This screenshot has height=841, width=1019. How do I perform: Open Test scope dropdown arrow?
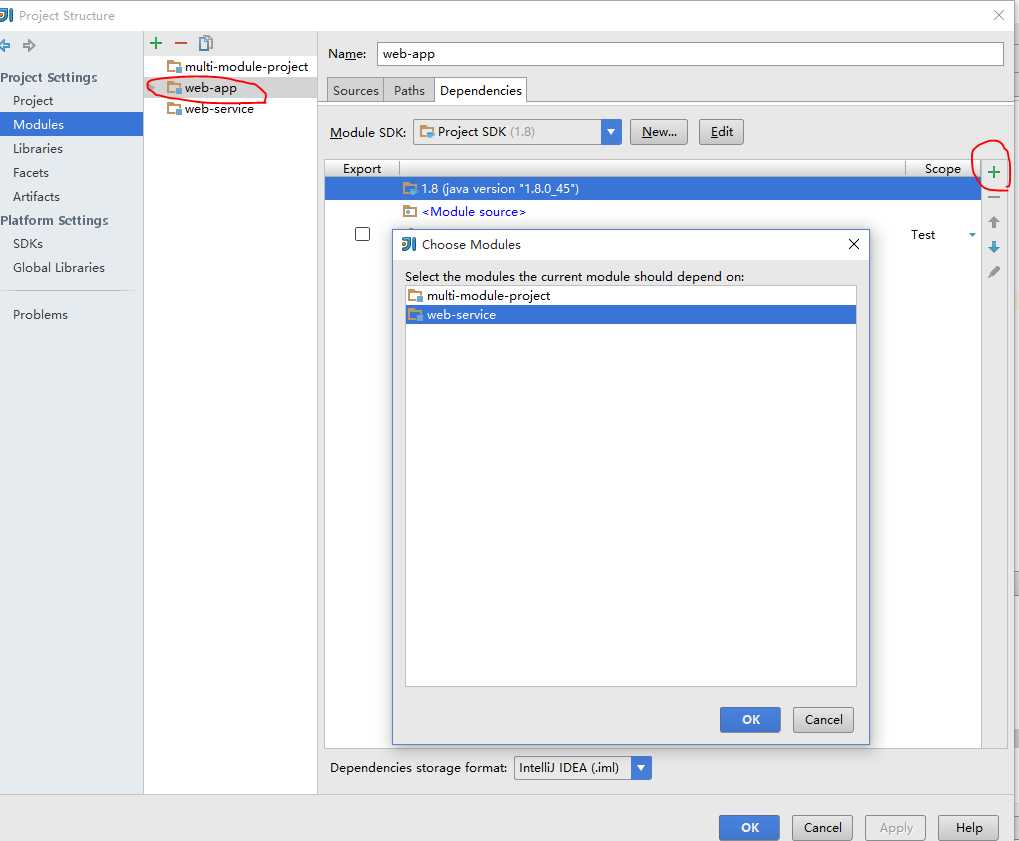click(x=972, y=235)
